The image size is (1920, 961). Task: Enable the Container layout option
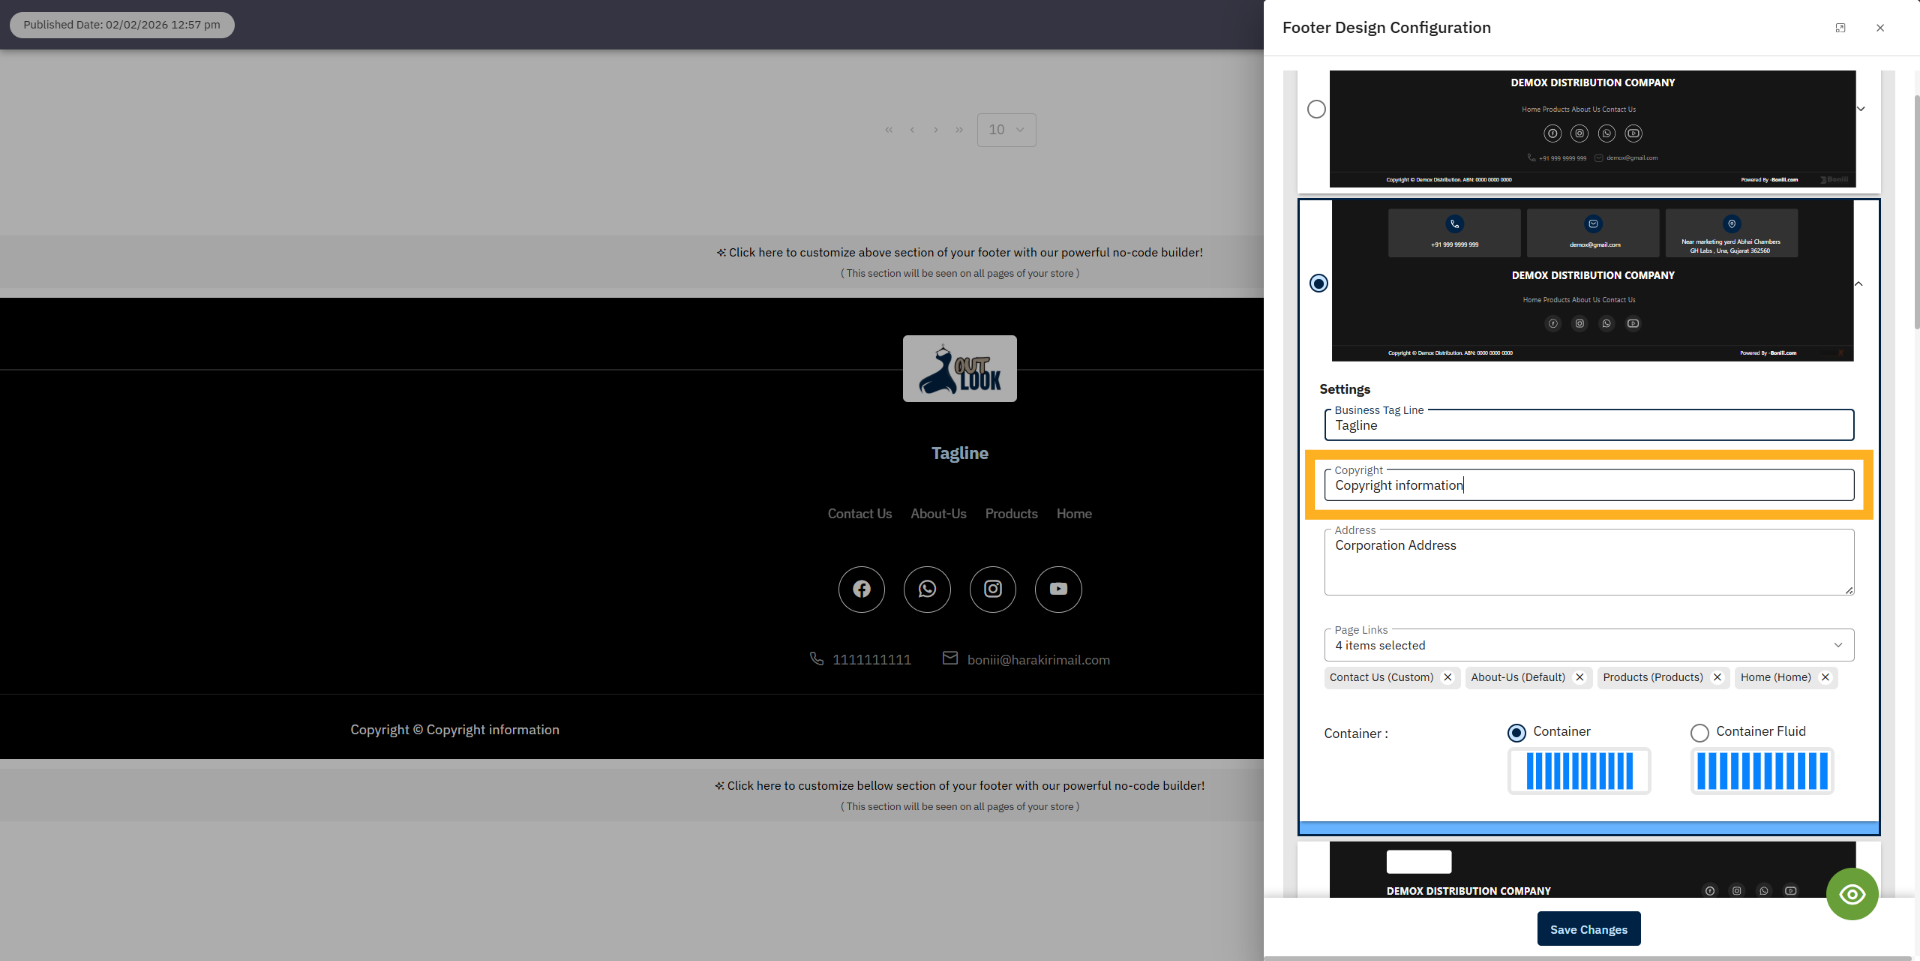click(1516, 732)
